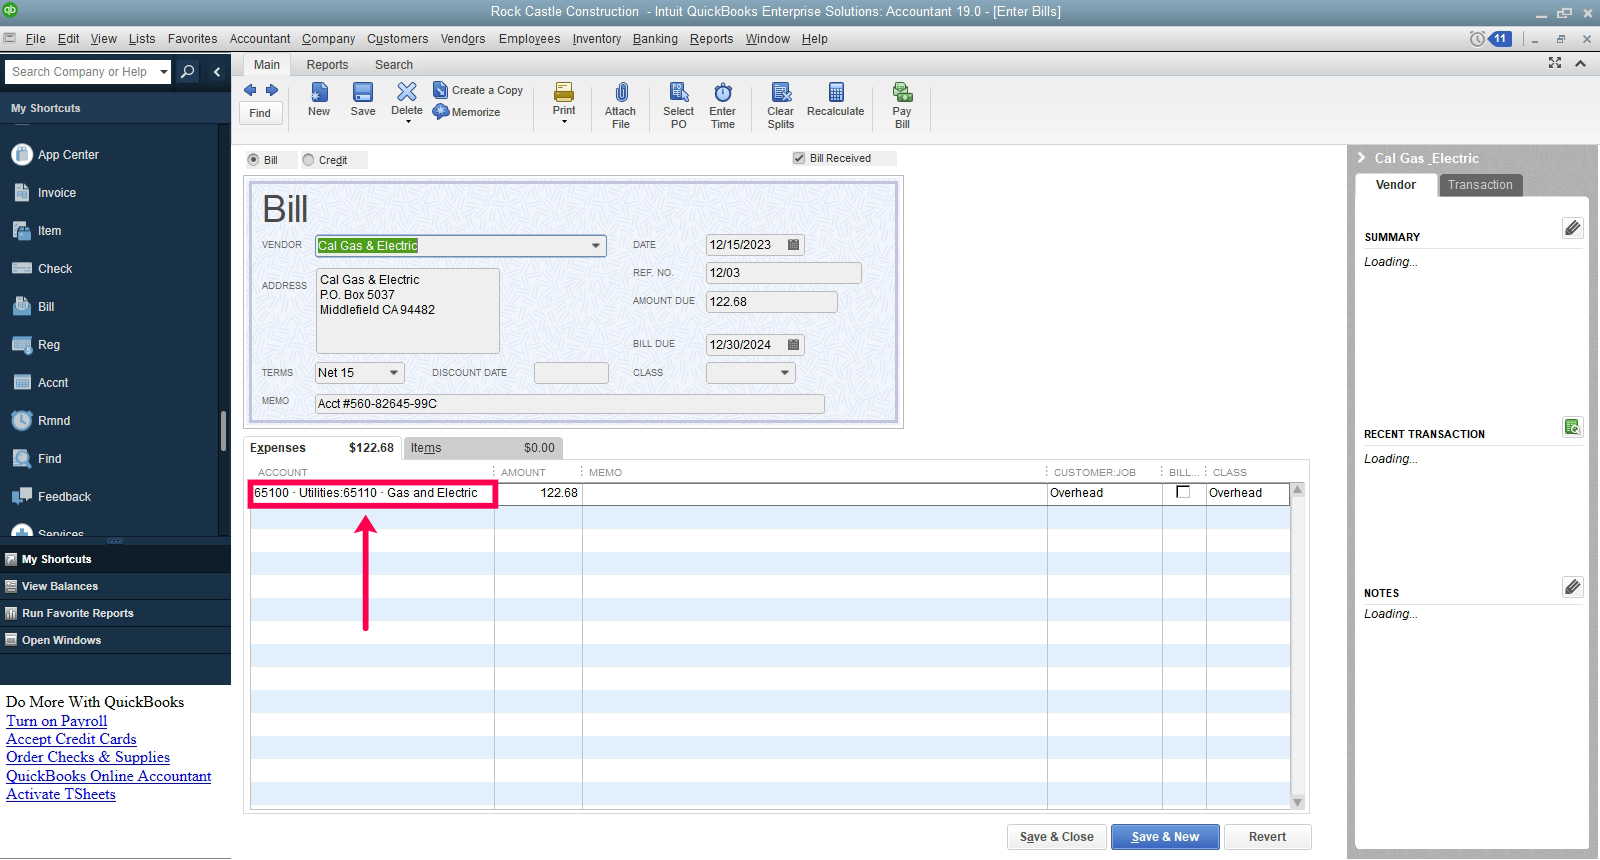Click the Memo input field
The image size is (1600, 860).
click(x=570, y=404)
